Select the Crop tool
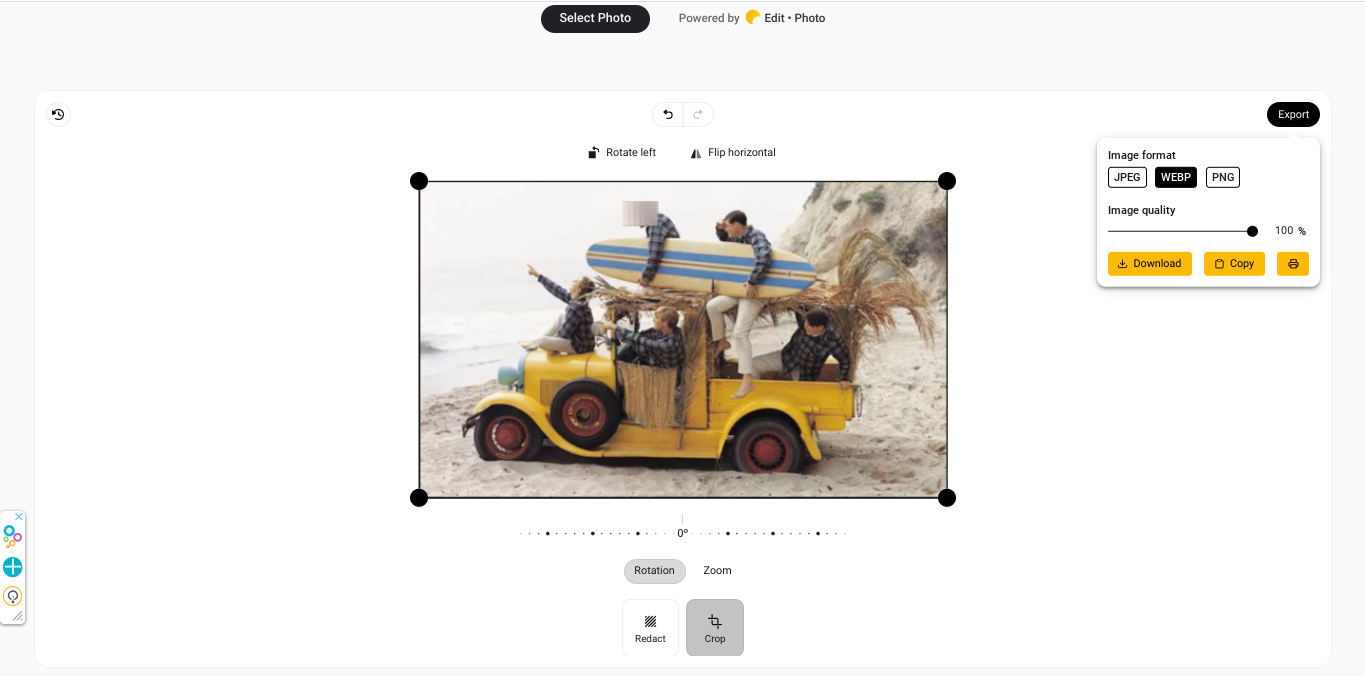 pyautogui.click(x=715, y=628)
